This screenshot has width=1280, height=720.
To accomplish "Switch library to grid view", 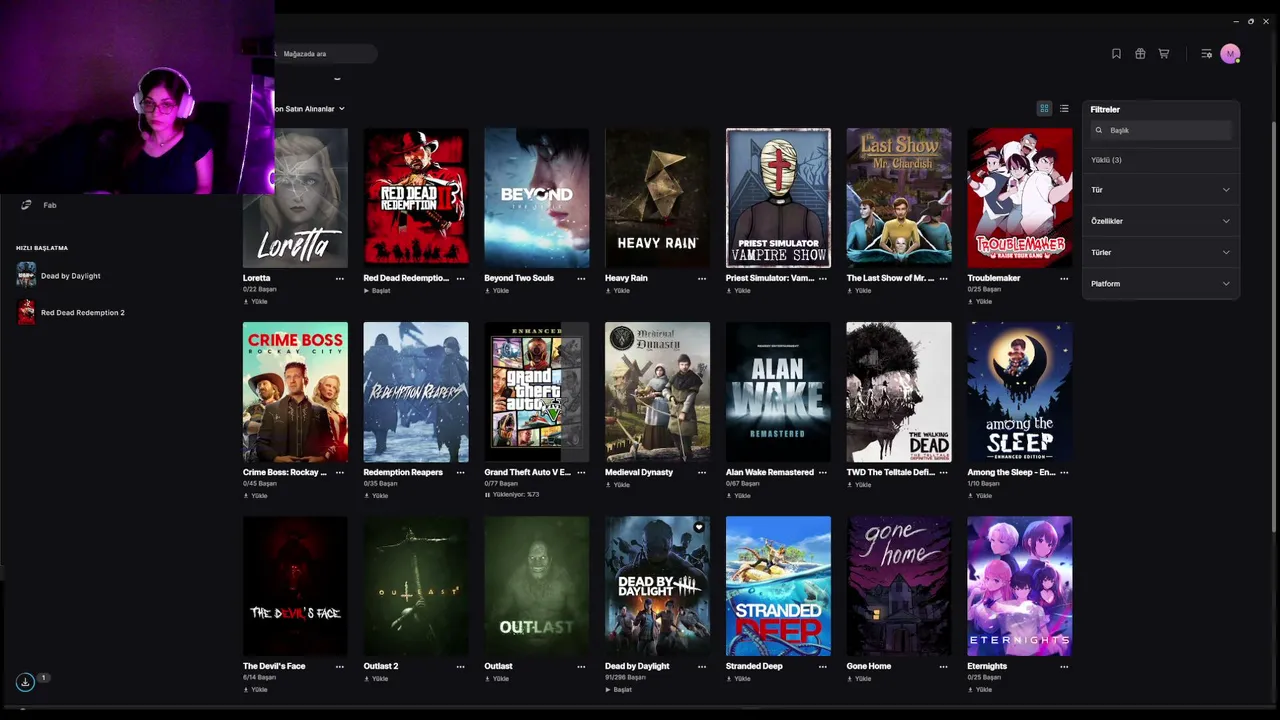I will [x=1044, y=109].
